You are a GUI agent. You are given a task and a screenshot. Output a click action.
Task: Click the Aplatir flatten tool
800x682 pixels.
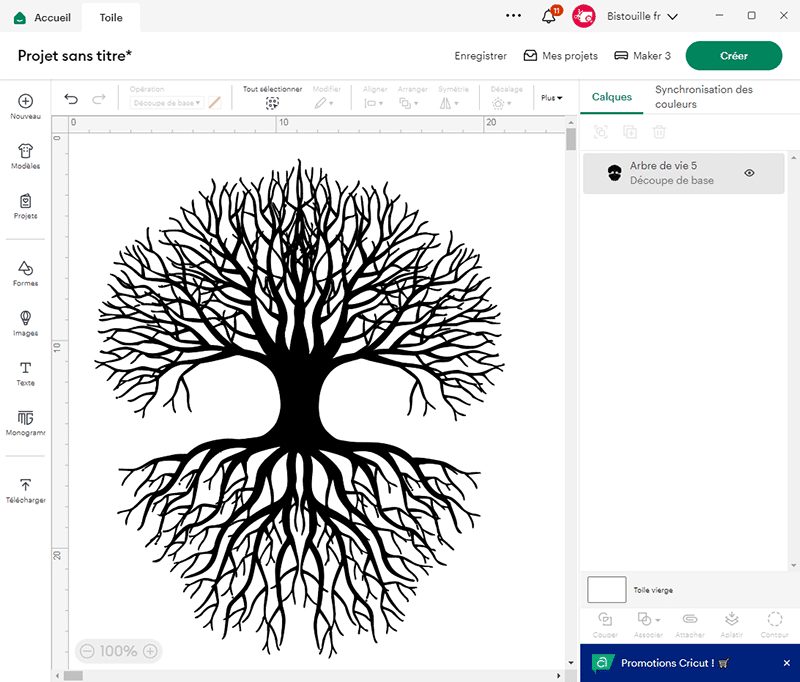pos(732,625)
